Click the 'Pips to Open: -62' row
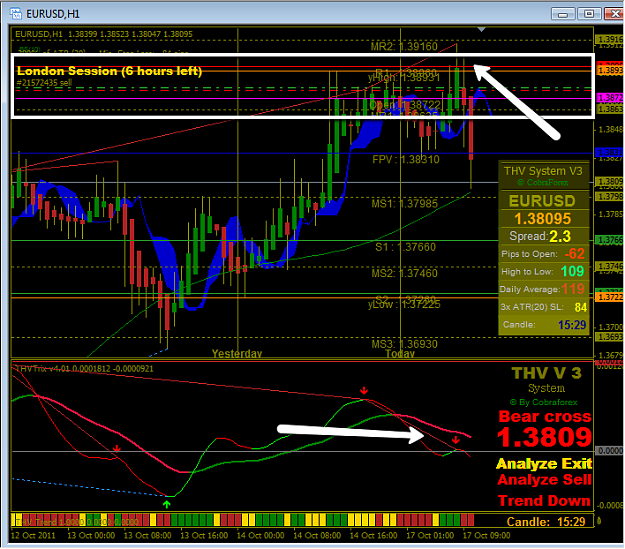625x549 pixels. tap(543, 254)
